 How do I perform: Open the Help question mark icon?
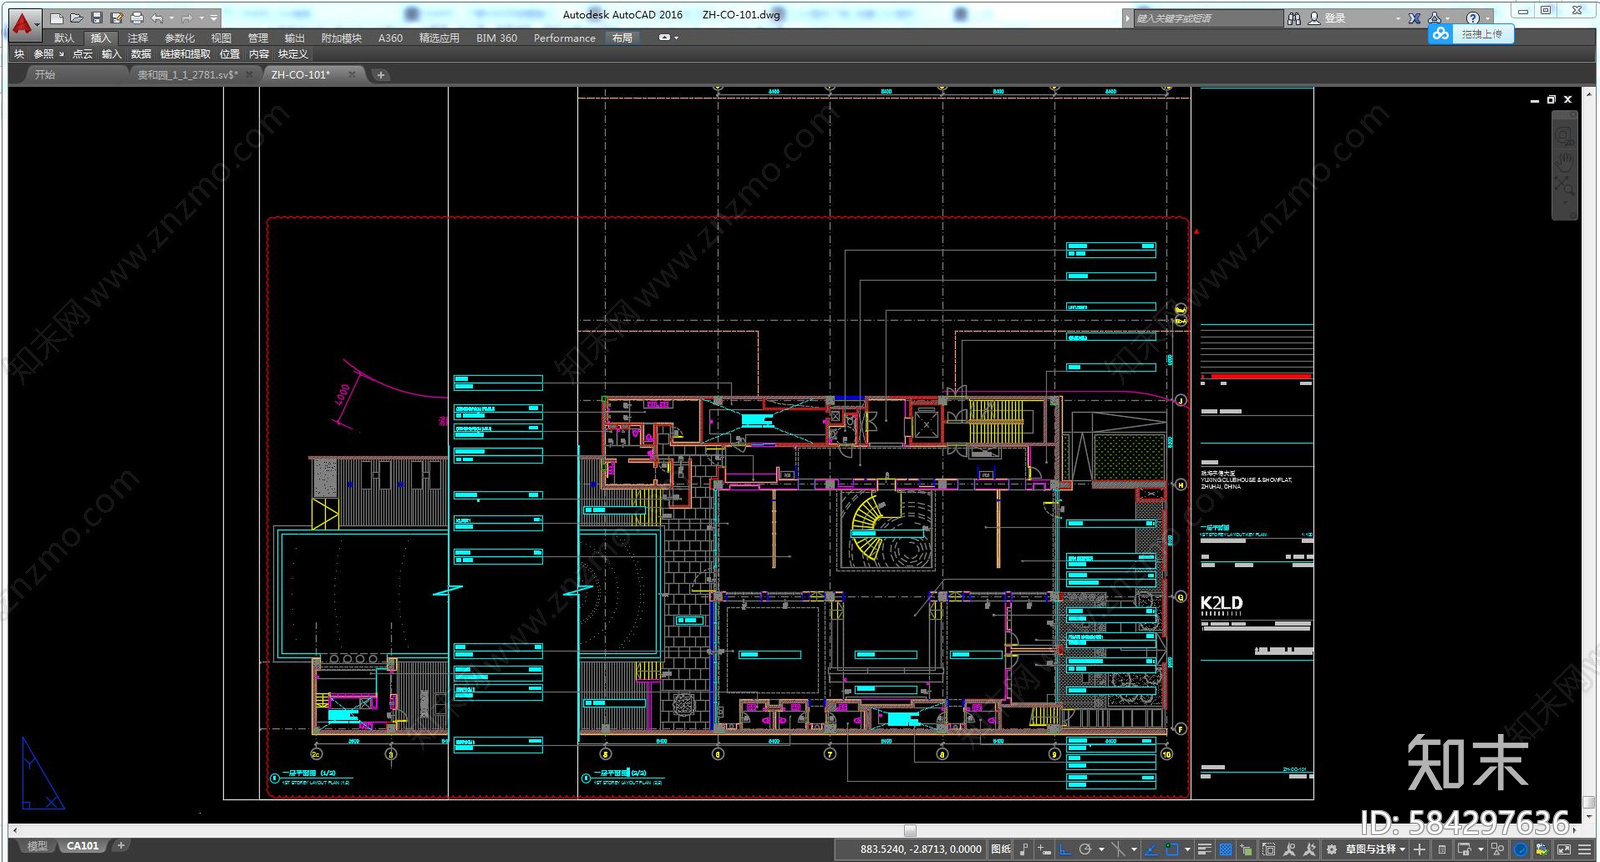(1472, 18)
